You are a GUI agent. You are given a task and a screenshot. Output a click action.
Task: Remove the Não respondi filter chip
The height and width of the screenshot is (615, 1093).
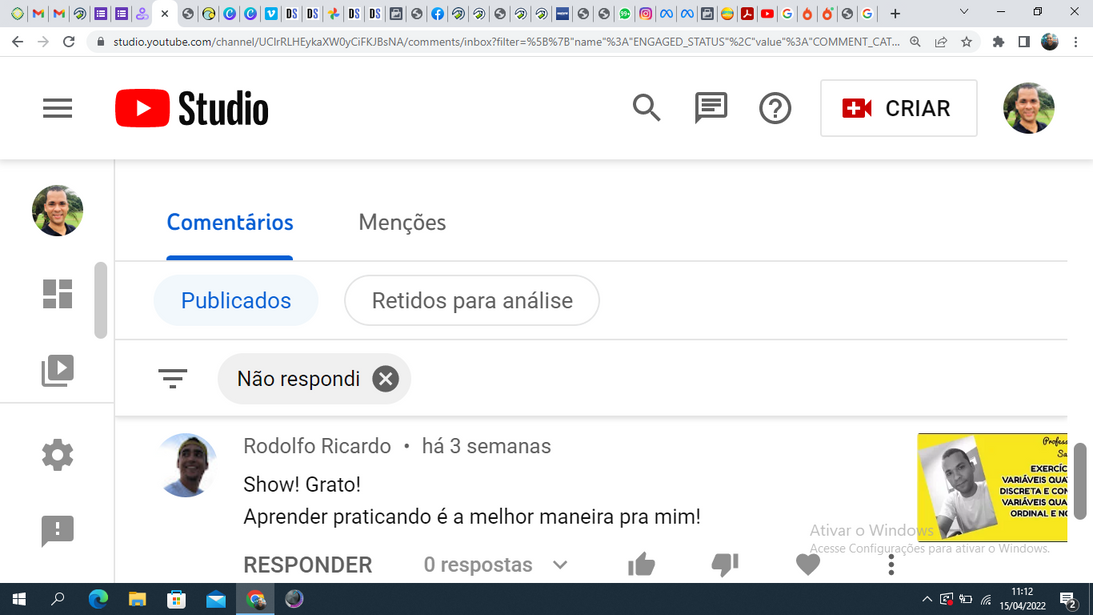click(385, 379)
